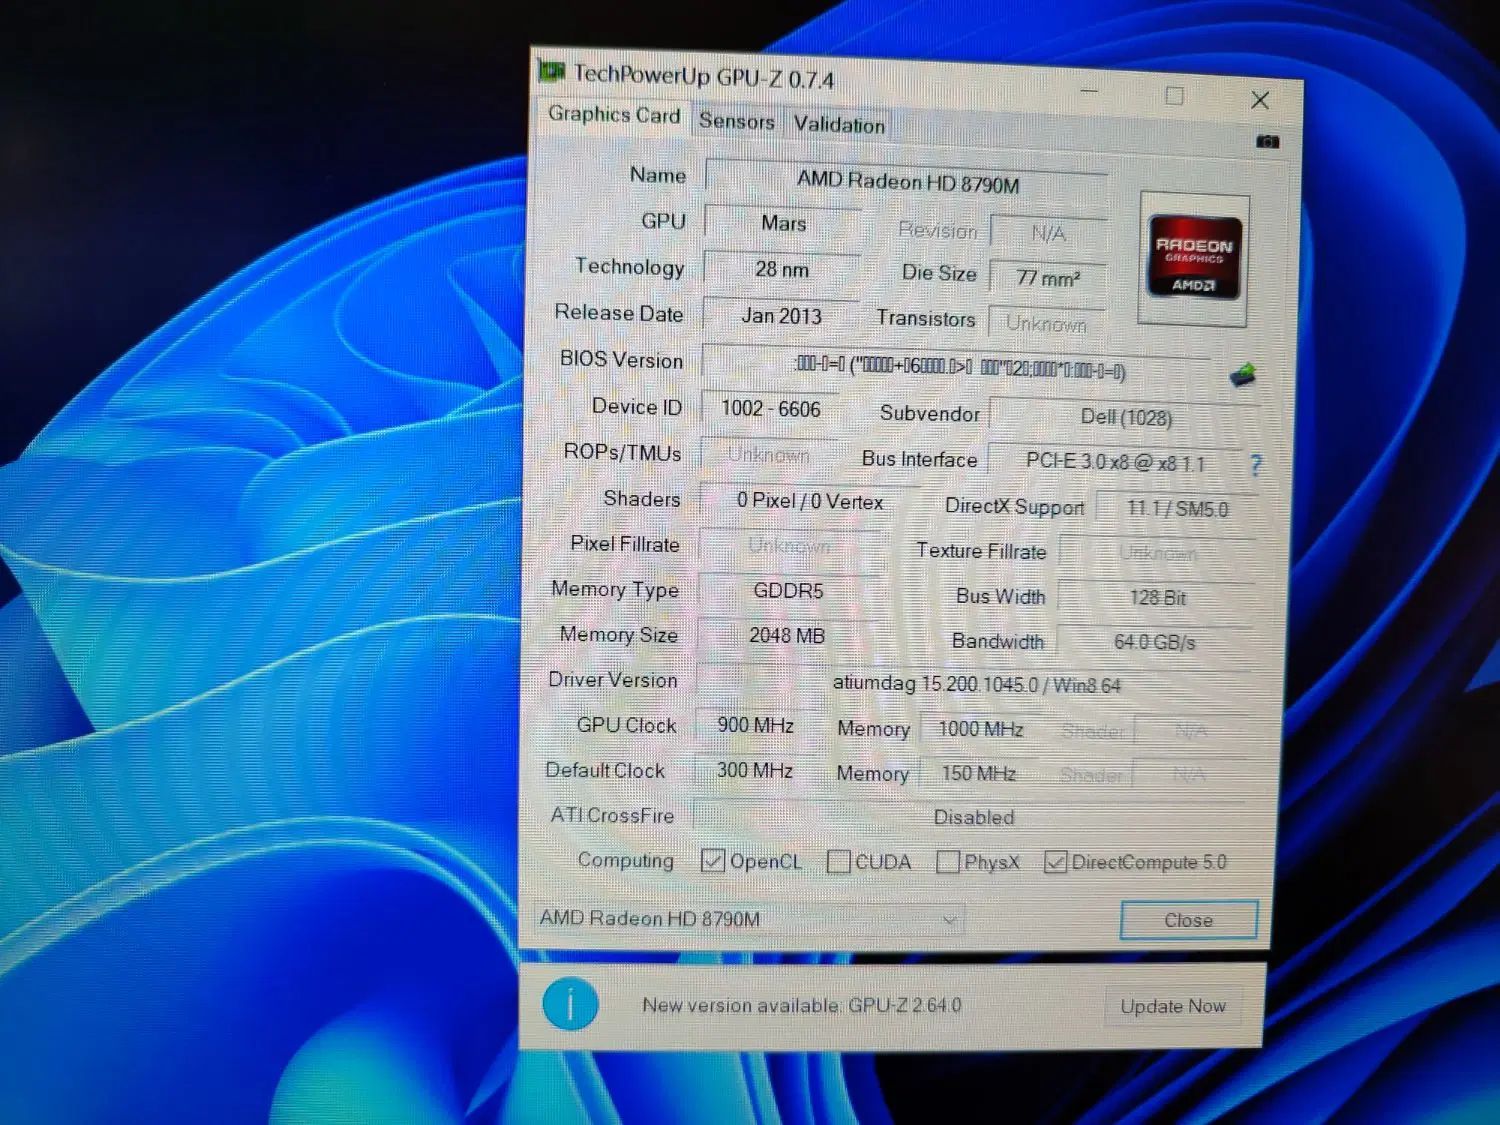The image size is (1500, 1125).
Task: Click the Update Now button
Action: pos(1173,1006)
